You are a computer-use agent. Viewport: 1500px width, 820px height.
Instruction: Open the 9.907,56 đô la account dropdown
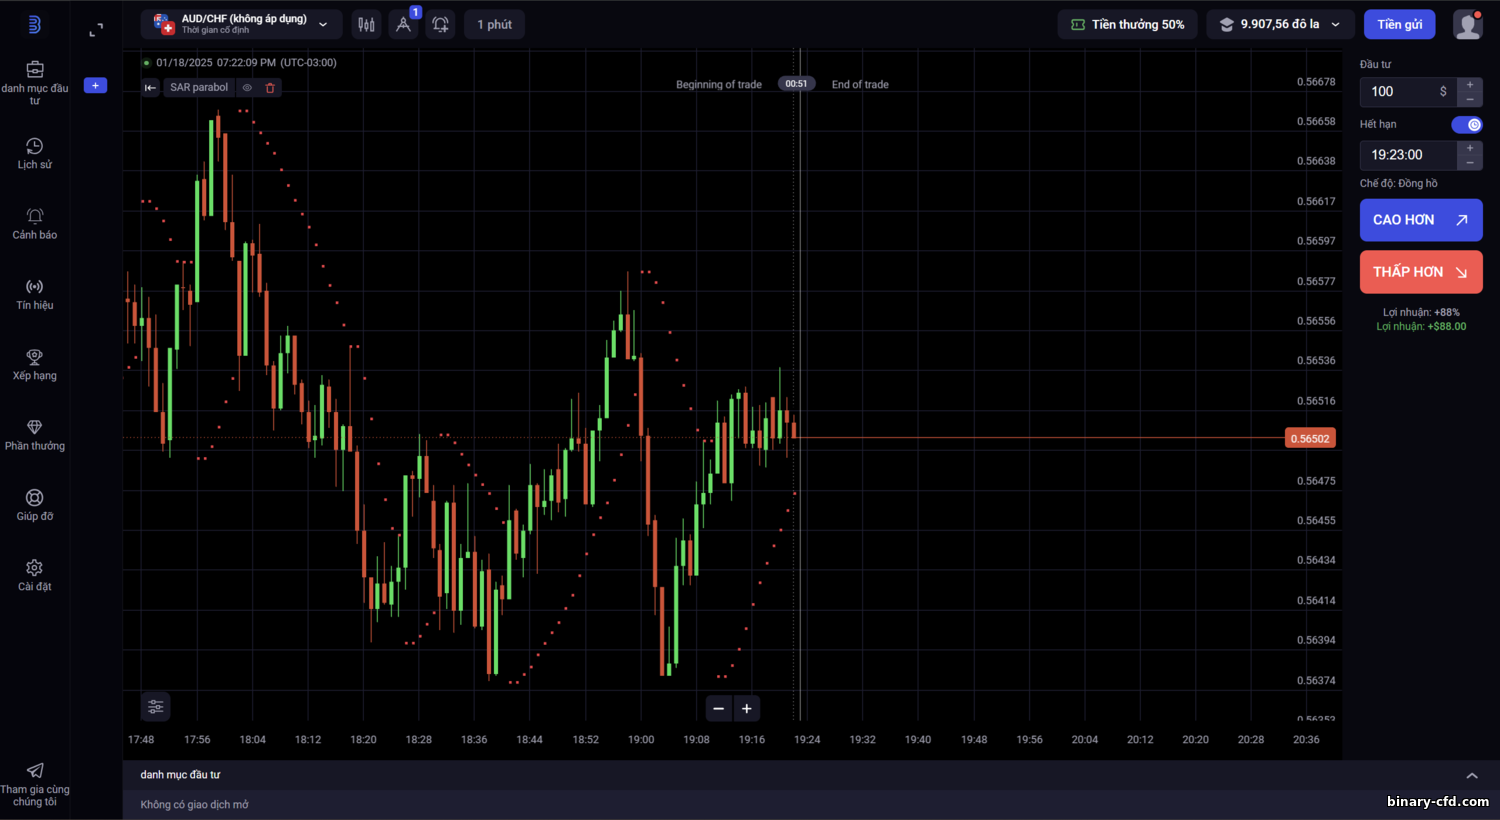tap(1280, 24)
